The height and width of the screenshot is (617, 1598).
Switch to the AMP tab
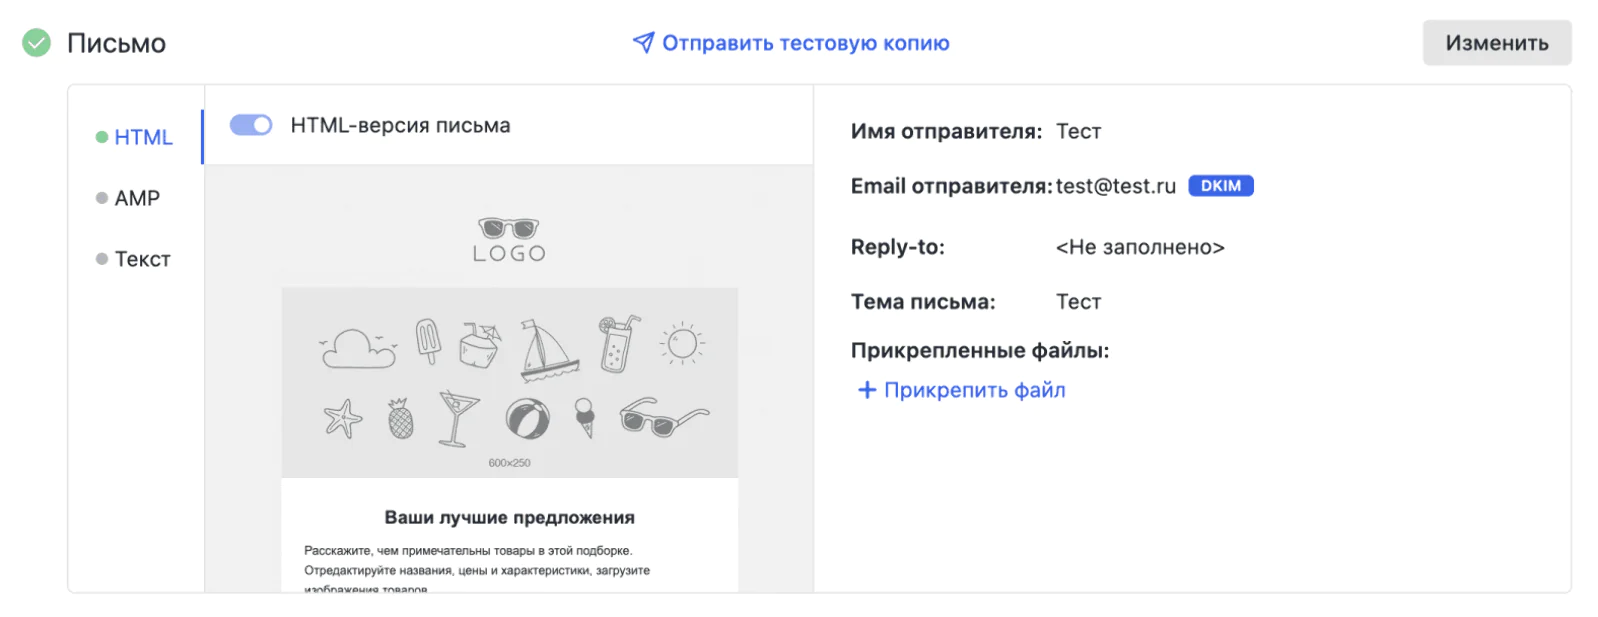click(x=128, y=198)
